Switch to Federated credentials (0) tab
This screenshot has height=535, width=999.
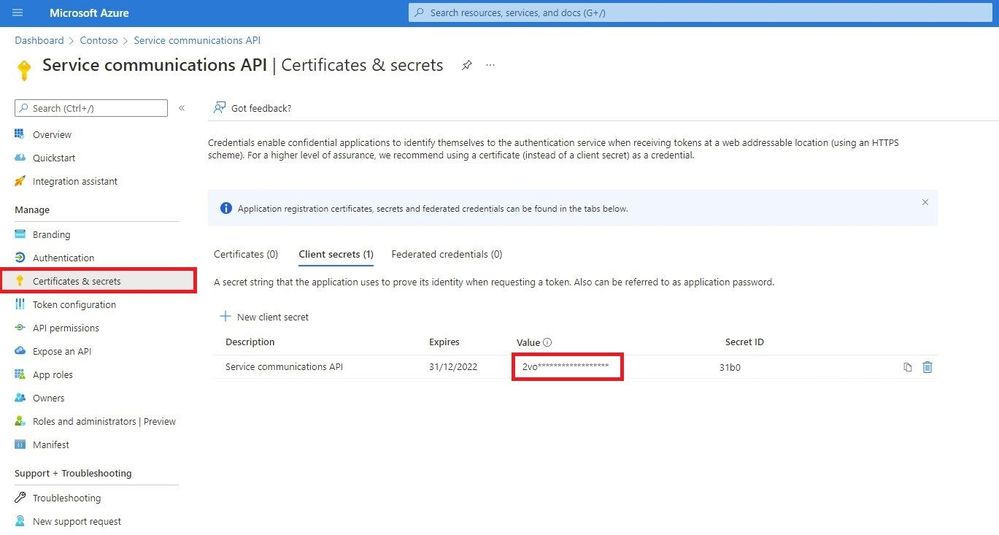click(447, 254)
